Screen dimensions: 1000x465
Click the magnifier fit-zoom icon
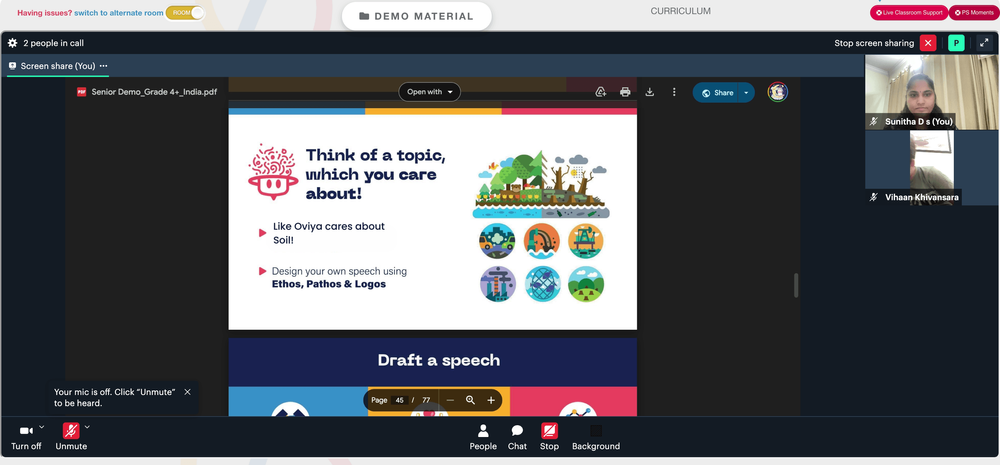tap(471, 400)
